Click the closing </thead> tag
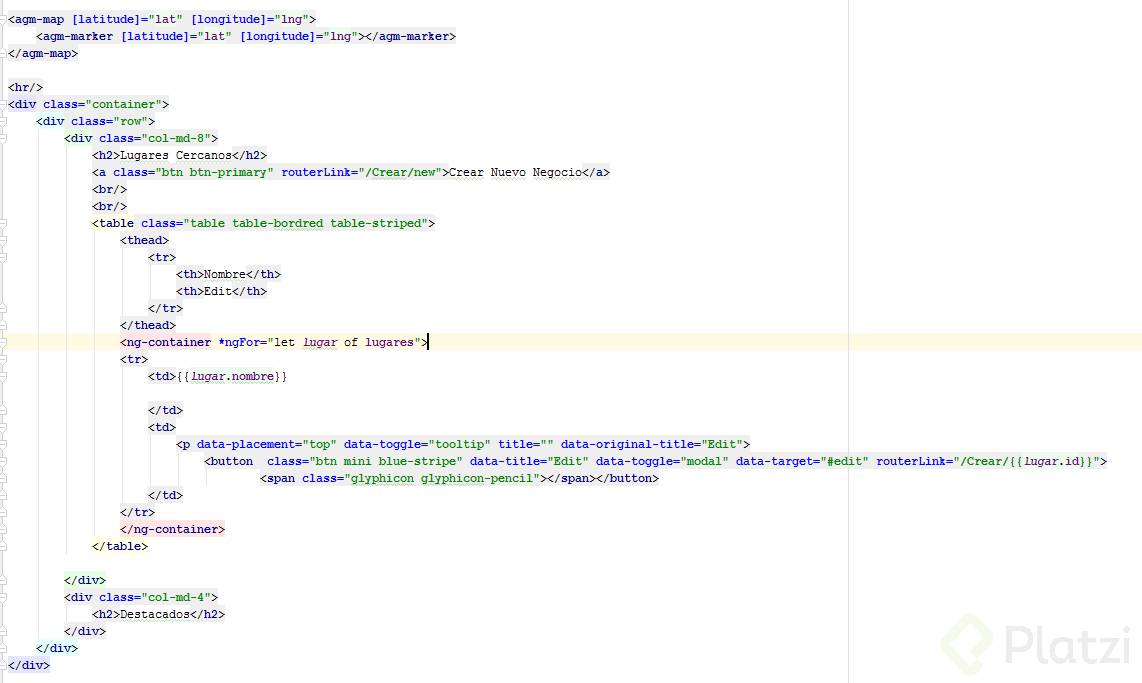Viewport: 1142px width, 683px height. click(x=148, y=325)
